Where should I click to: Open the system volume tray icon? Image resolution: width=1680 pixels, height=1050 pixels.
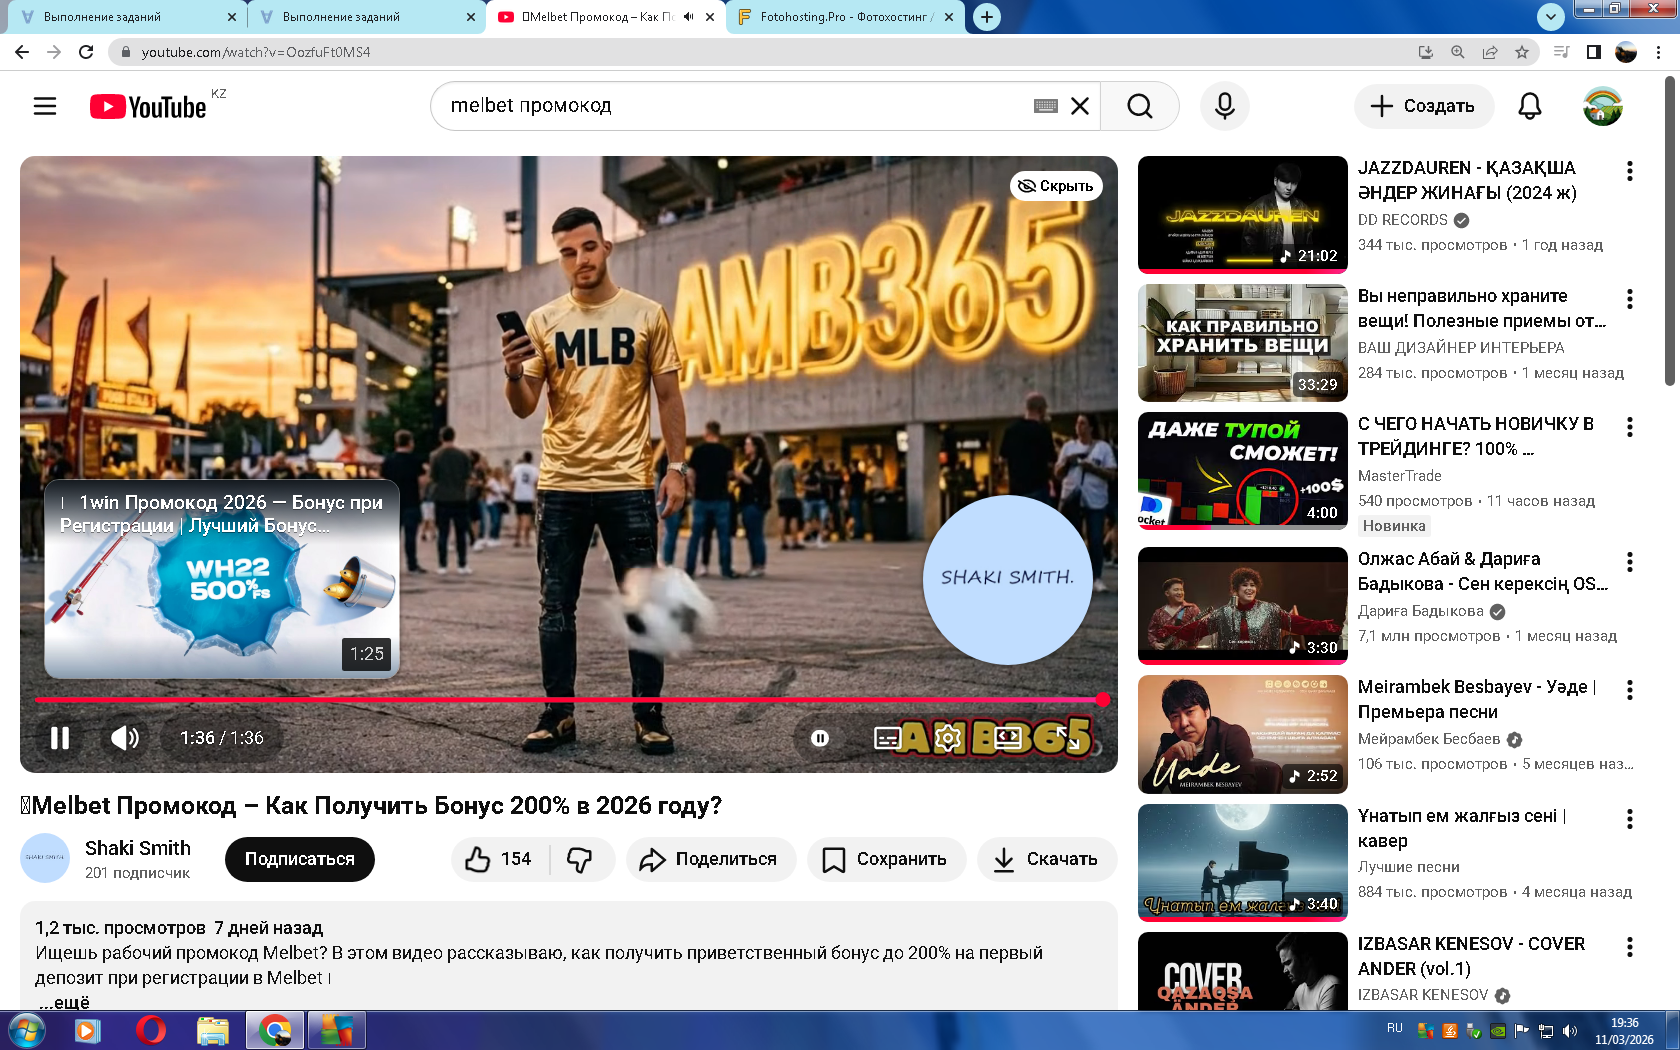click(x=1570, y=1031)
